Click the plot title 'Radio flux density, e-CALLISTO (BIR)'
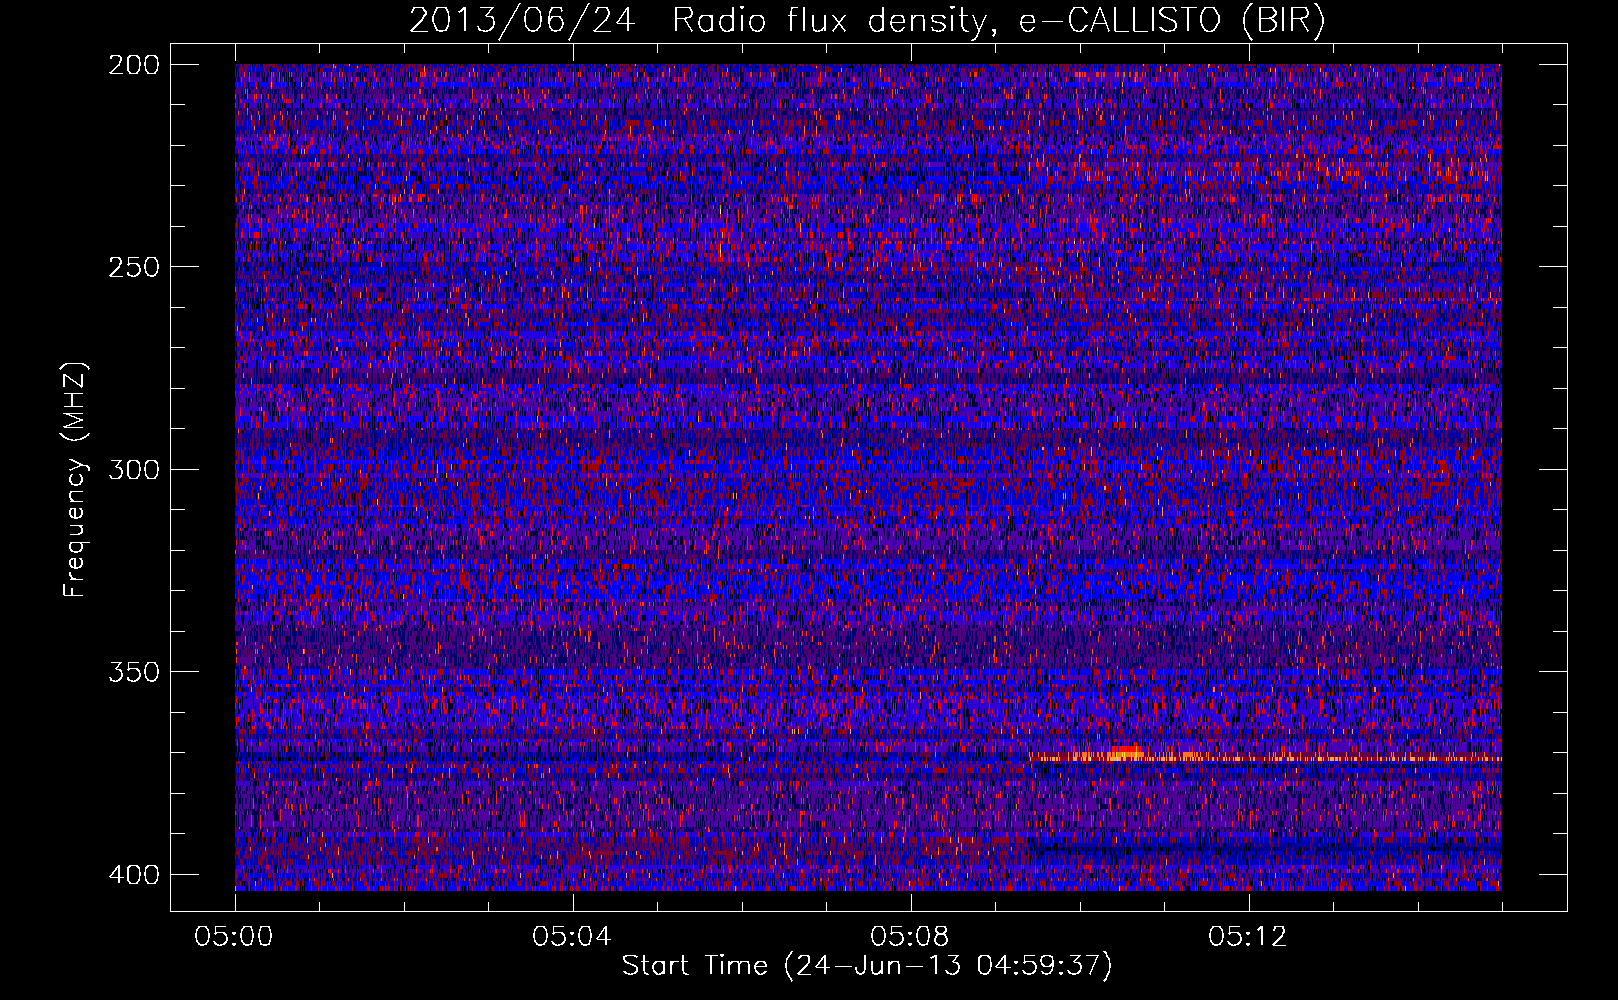Image resolution: width=1618 pixels, height=1000 pixels. tap(998, 21)
